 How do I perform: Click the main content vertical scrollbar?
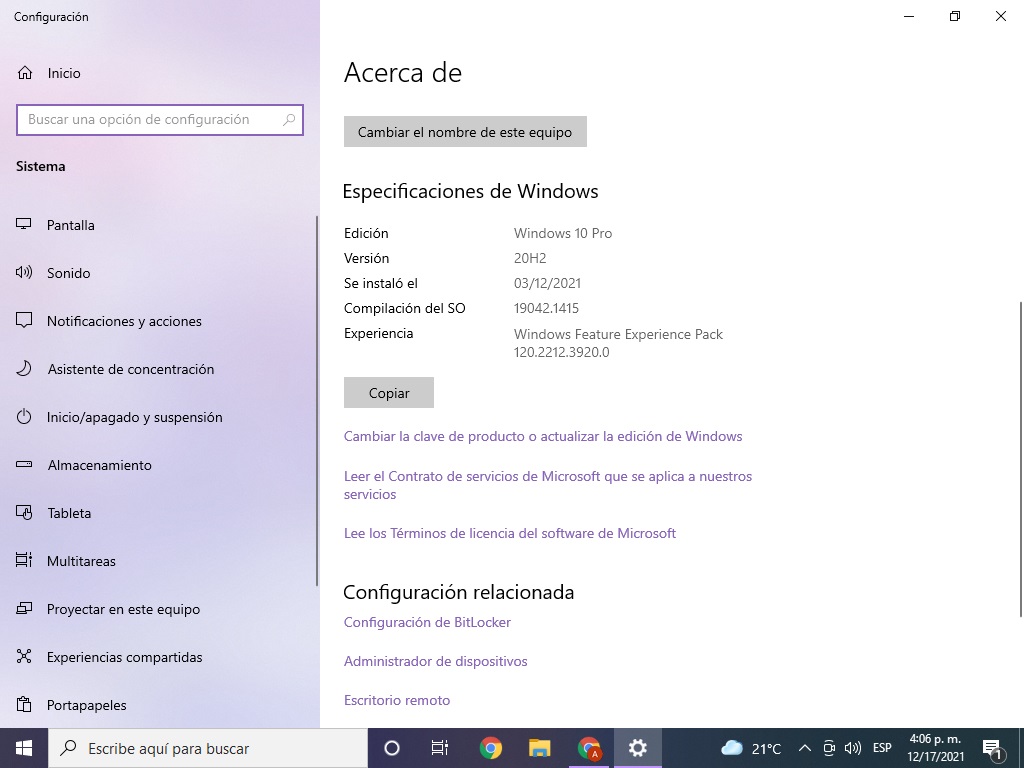pyautogui.click(x=1021, y=458)
